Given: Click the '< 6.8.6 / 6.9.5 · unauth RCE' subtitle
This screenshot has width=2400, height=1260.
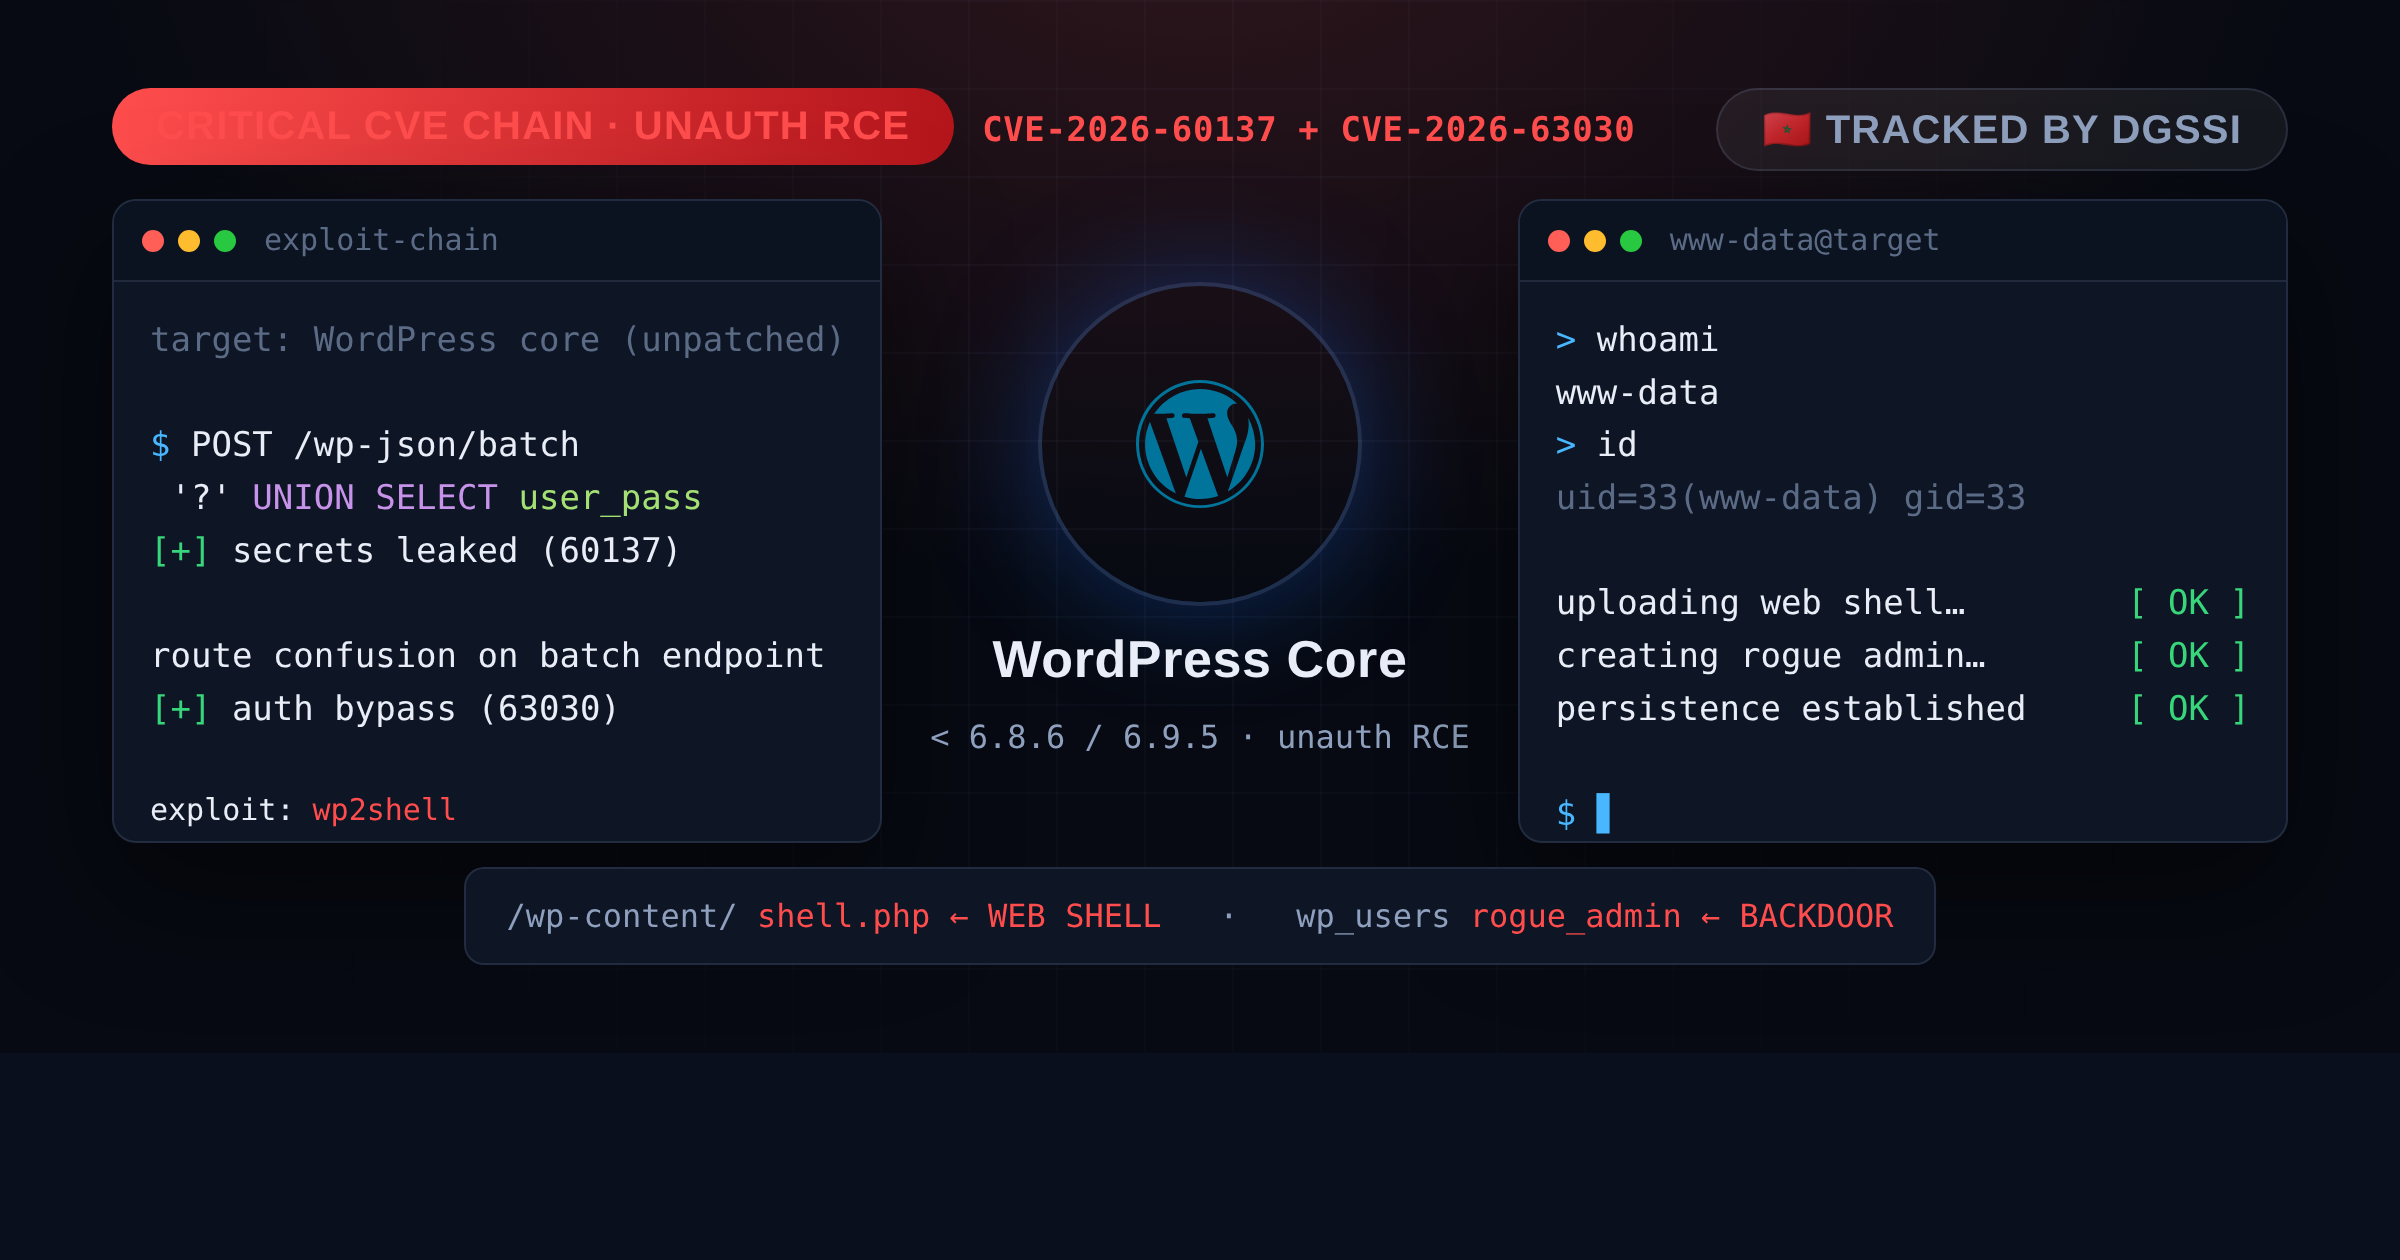Looking at the screenshot, I should (1199, 738).
